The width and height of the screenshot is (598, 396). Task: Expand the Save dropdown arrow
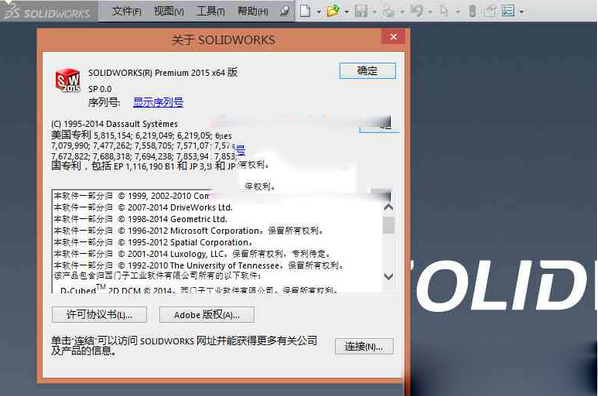375,12
